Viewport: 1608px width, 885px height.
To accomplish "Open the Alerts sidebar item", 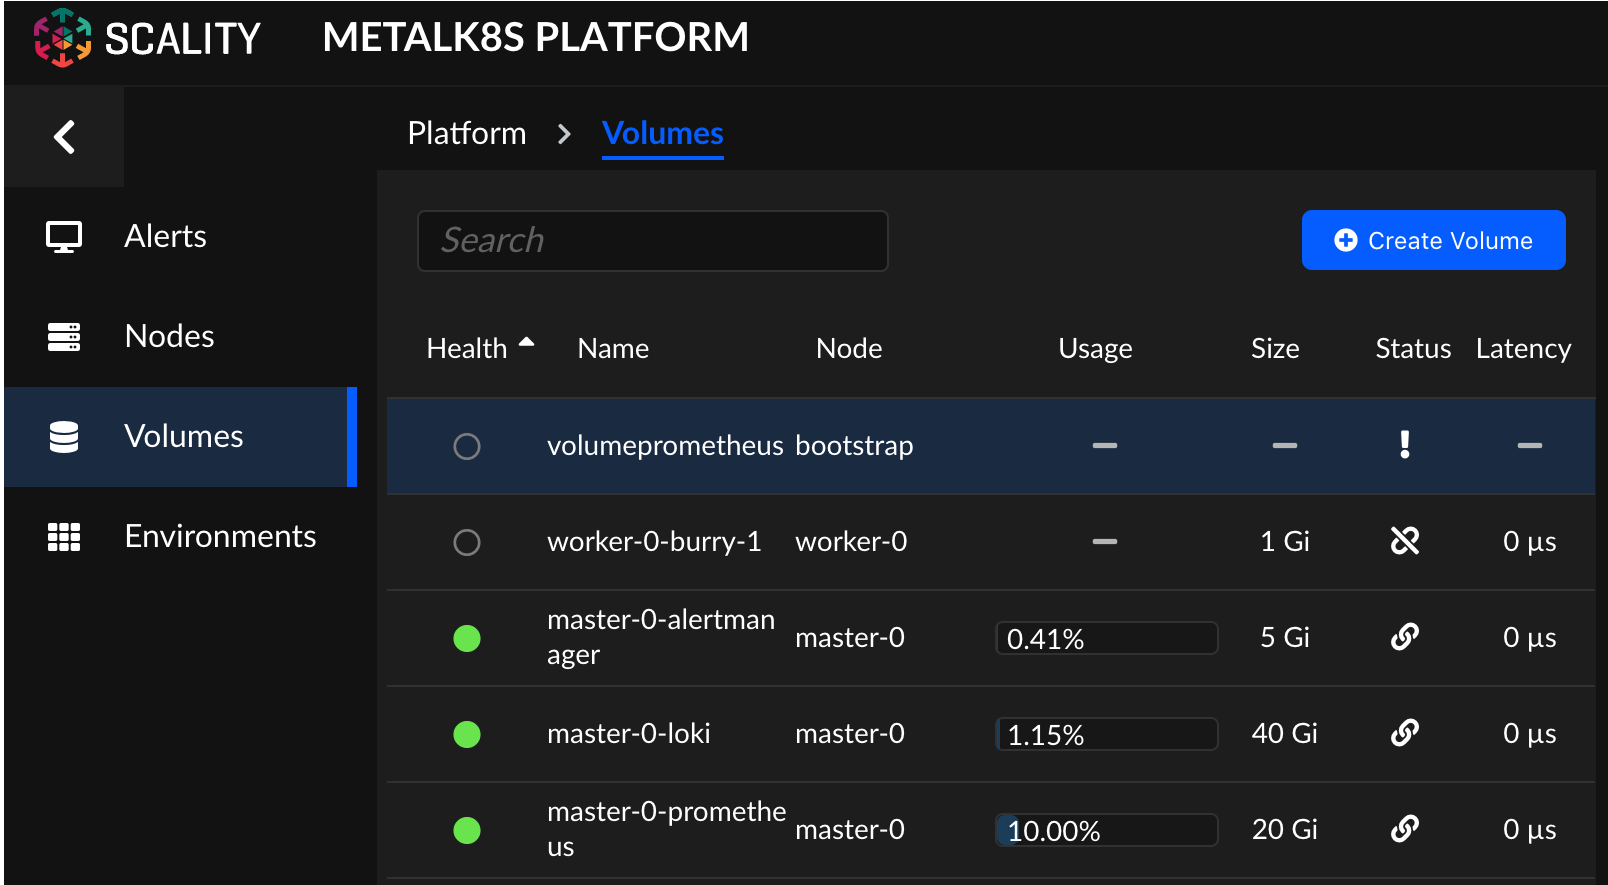I will click(x=180, y=237).
